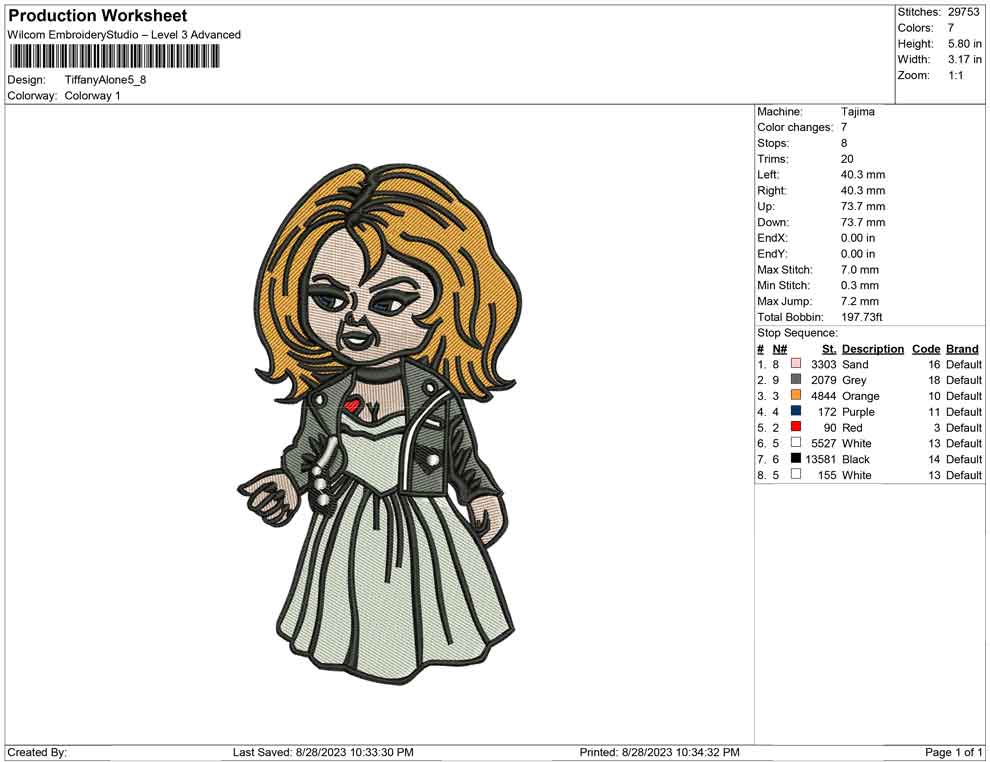
Task: Click the 'Printed: 8/28/2023 10:34:32 PM' text
Action: (x=659, y=752)
